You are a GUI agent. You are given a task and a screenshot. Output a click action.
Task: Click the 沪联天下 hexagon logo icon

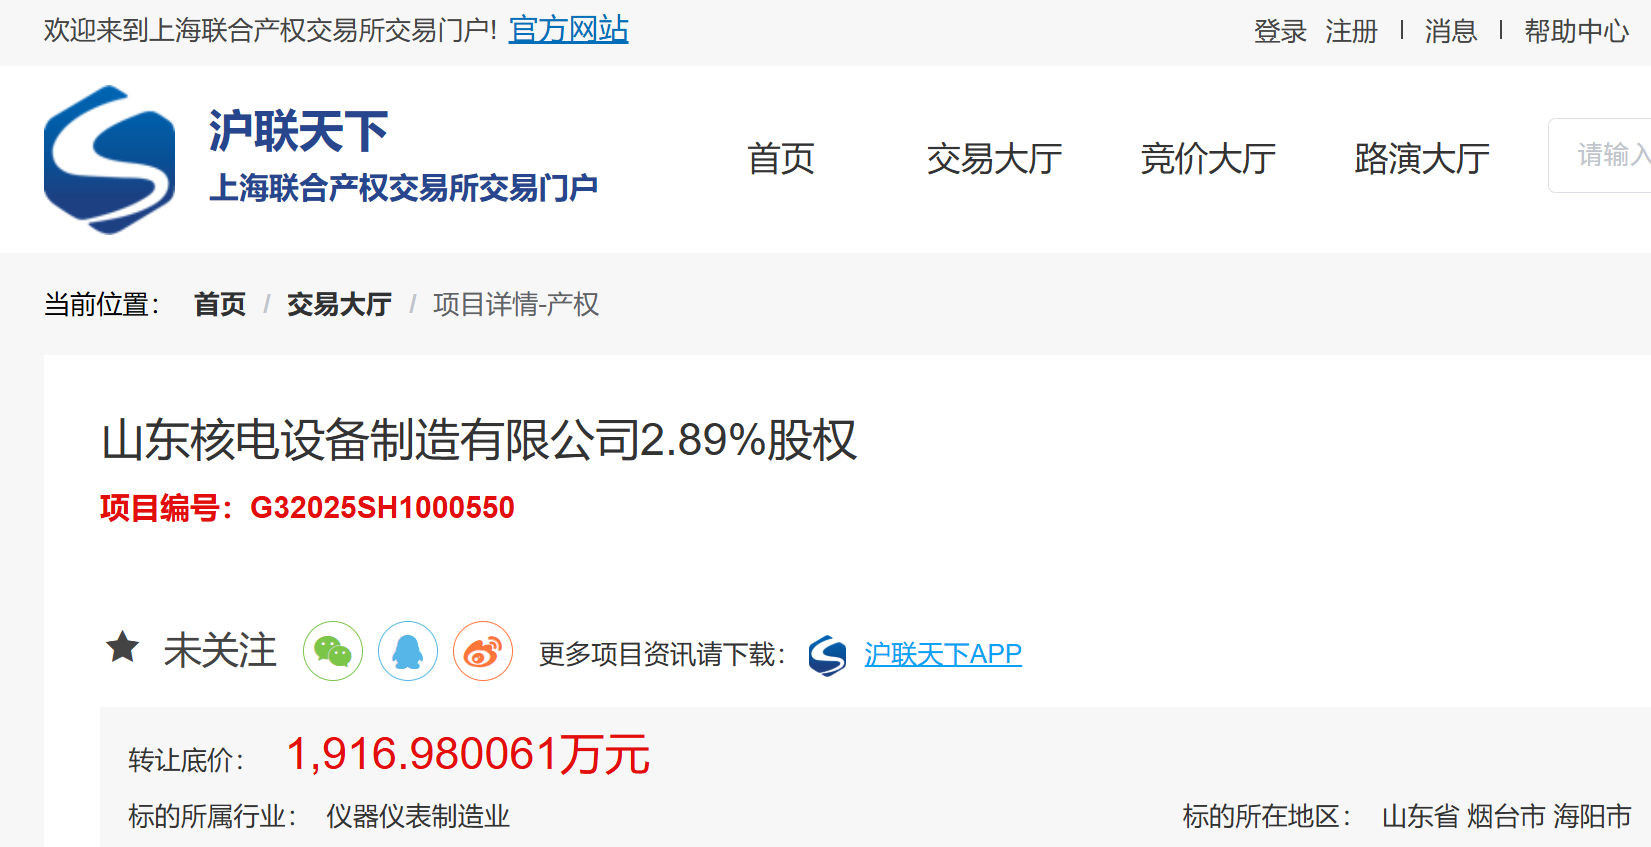coord(110,160)
